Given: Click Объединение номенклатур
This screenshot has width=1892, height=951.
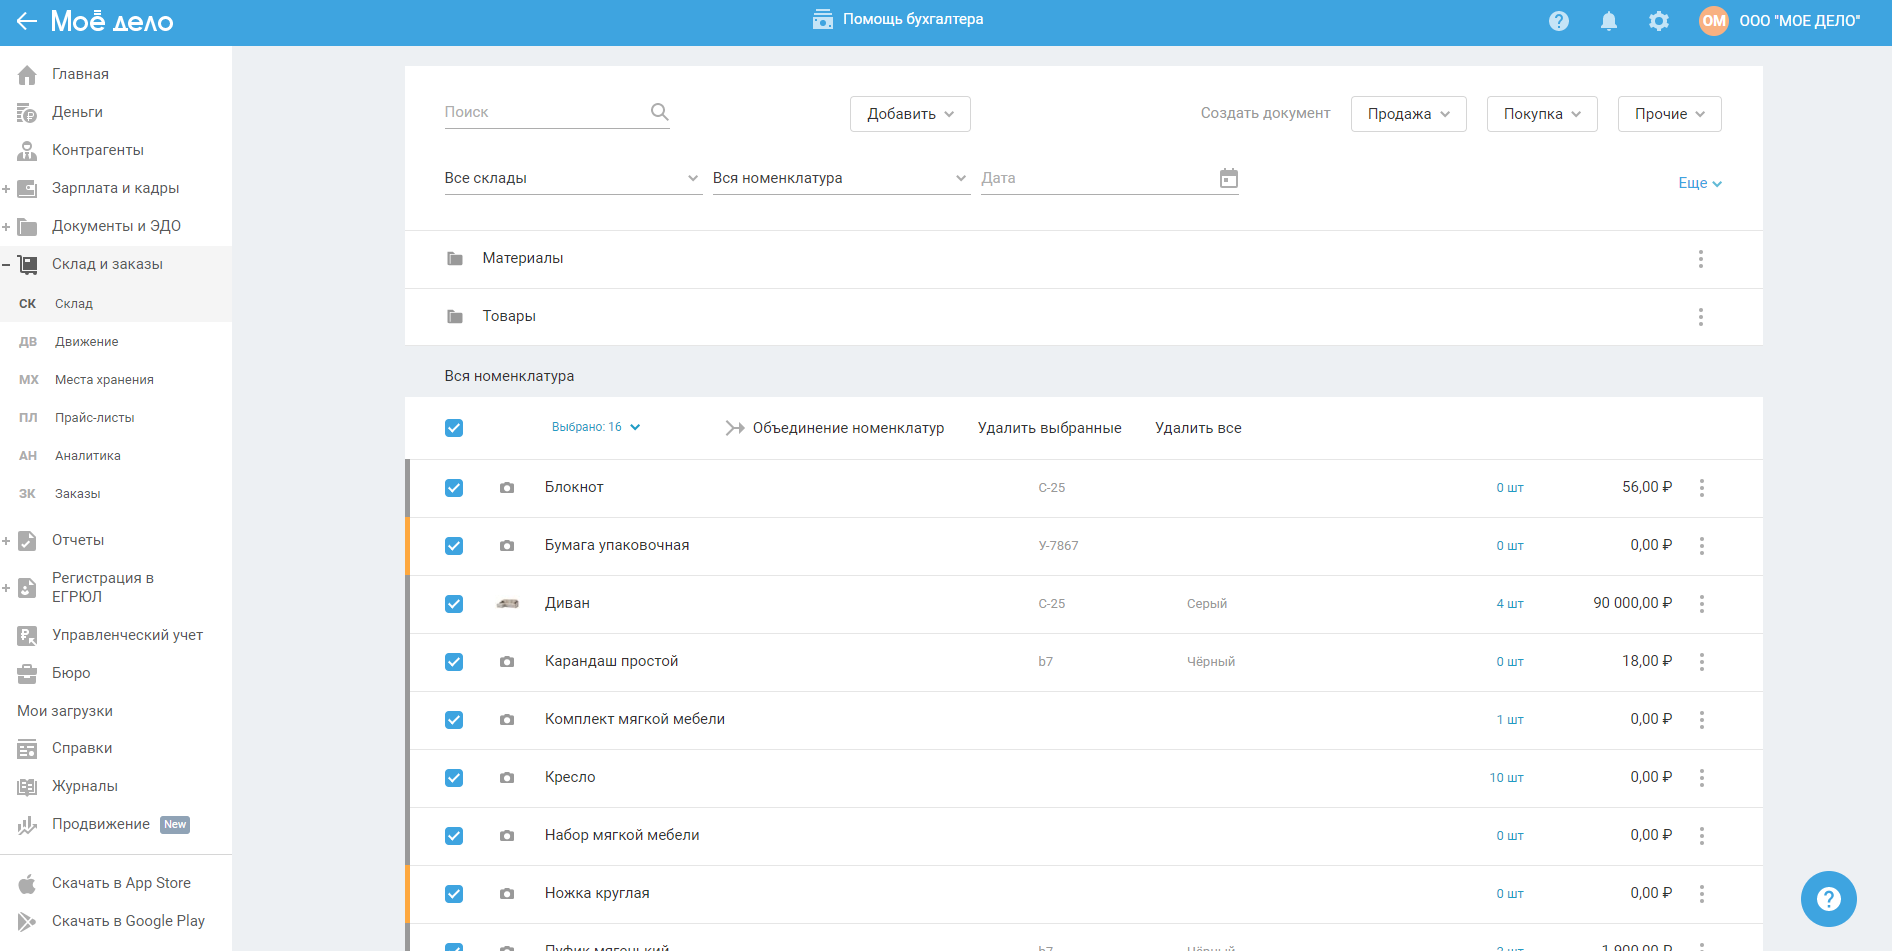Looking at the screenshot, I should click(x=847, y=428).
